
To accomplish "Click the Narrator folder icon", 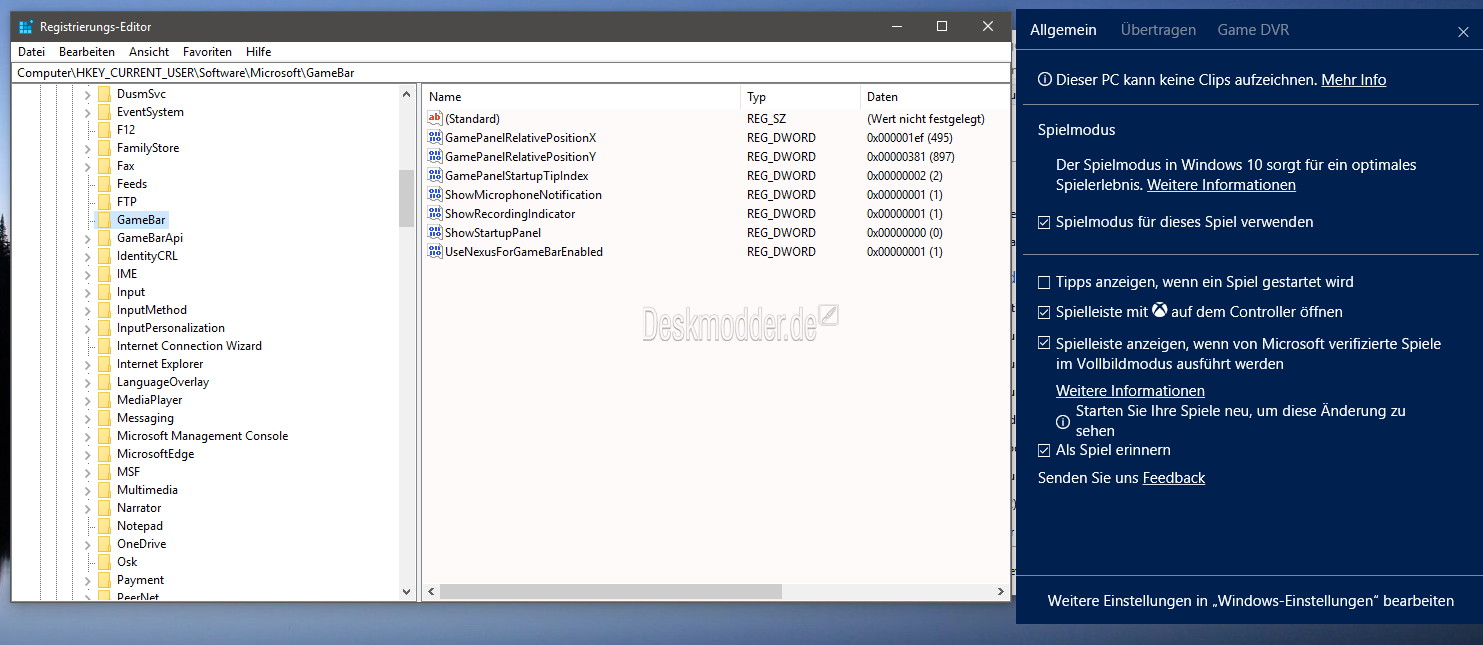I will click(x=104, y=508).
